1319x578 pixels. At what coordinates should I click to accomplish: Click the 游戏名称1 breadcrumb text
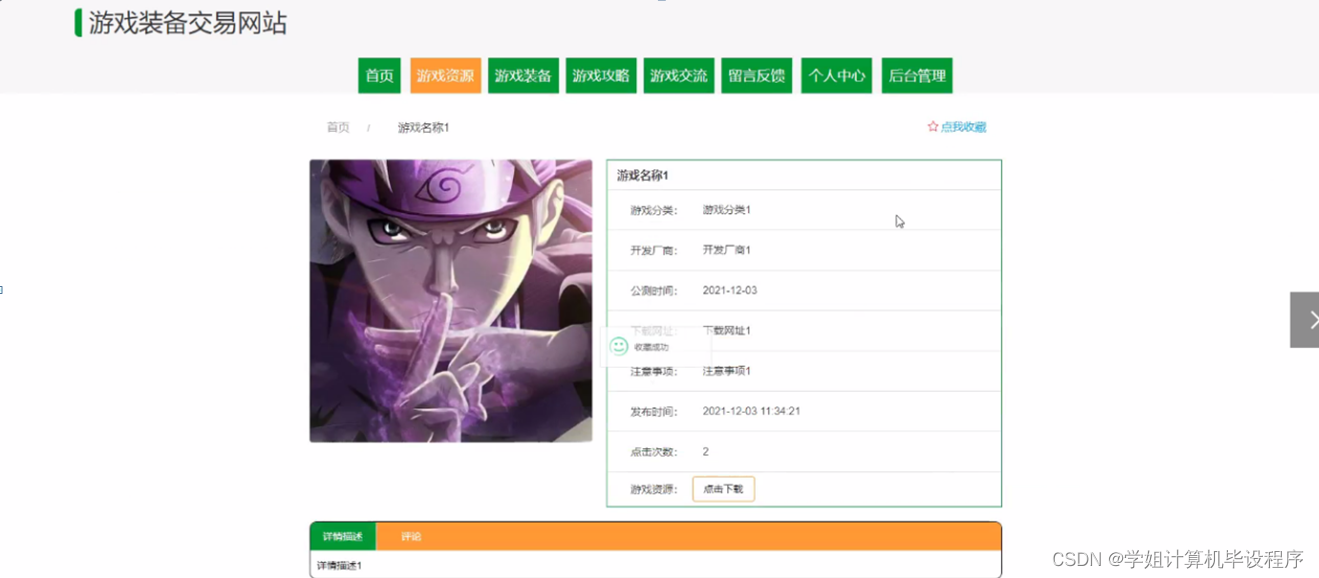tap(423, 128)
